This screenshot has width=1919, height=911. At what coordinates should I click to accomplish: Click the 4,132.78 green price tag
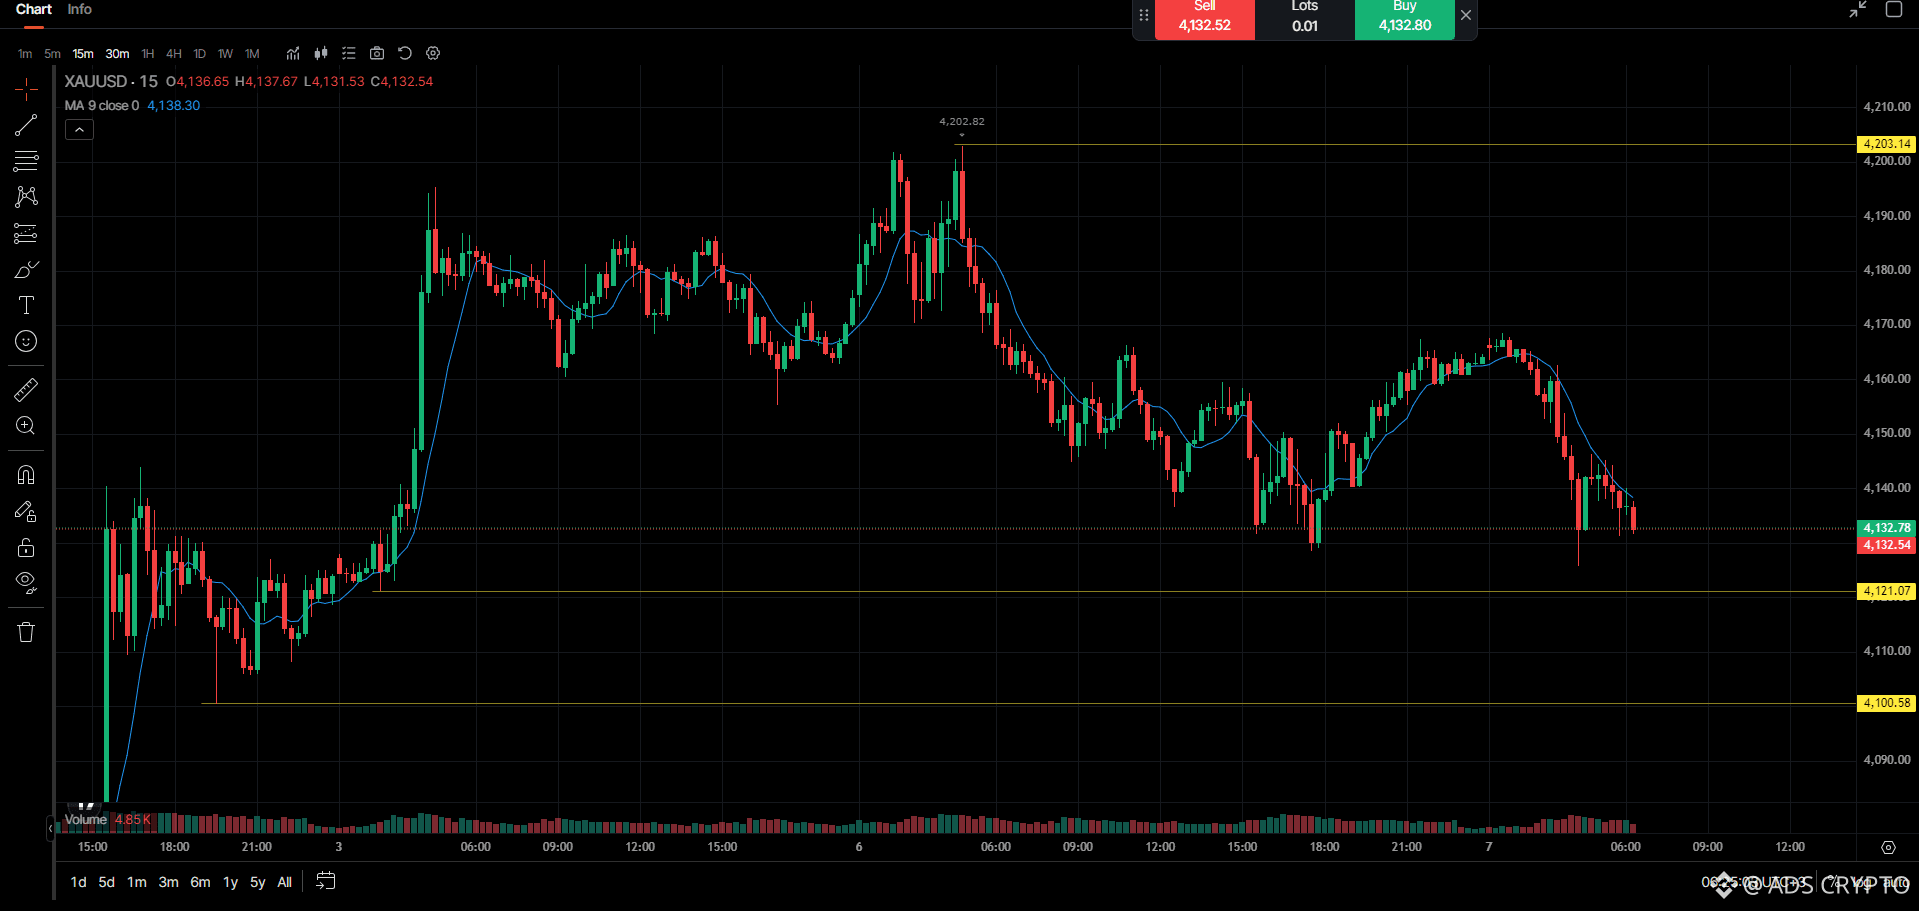click(1886, 528)
